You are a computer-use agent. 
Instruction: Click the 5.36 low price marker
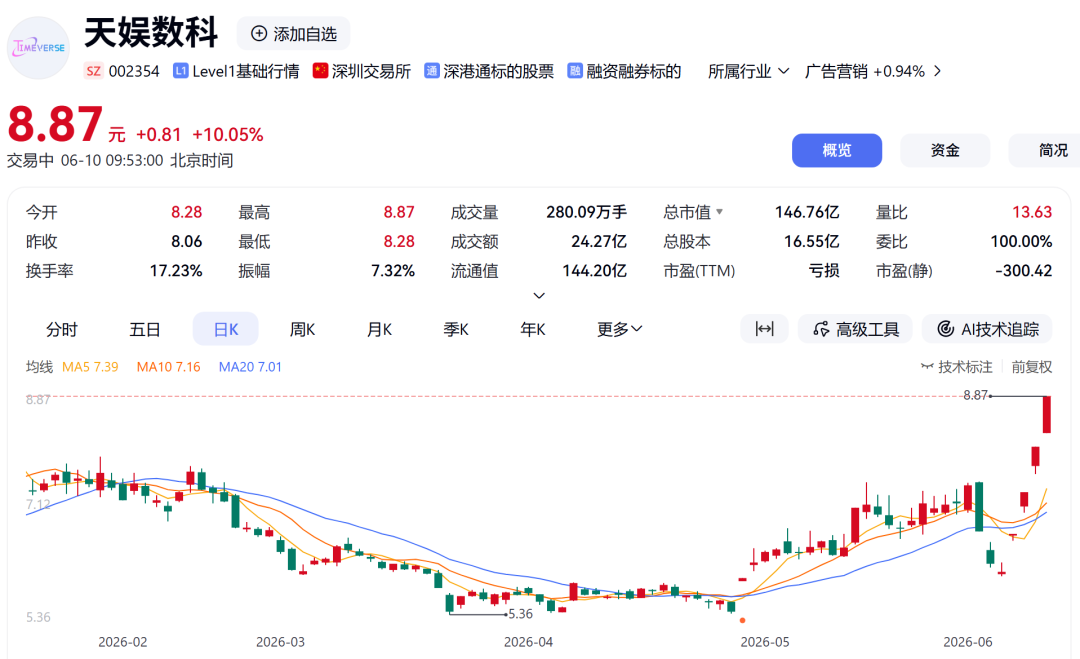520,614
